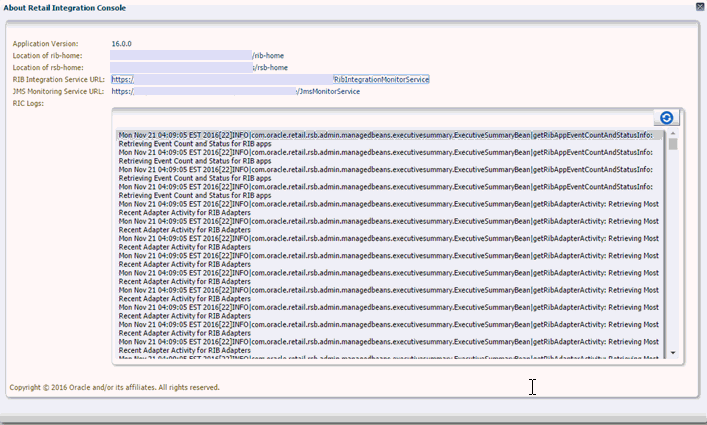The width and height of the screenshot is (707, 425).
Task: Click the RIC Logs label
Action: coord(28,103)
